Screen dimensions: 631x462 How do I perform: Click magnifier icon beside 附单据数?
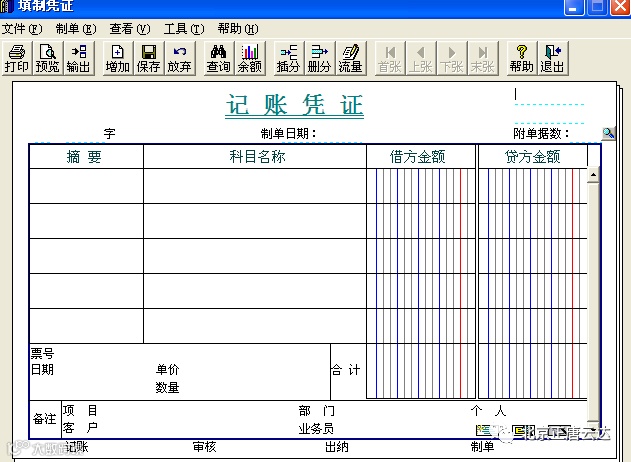coord(608,133)
